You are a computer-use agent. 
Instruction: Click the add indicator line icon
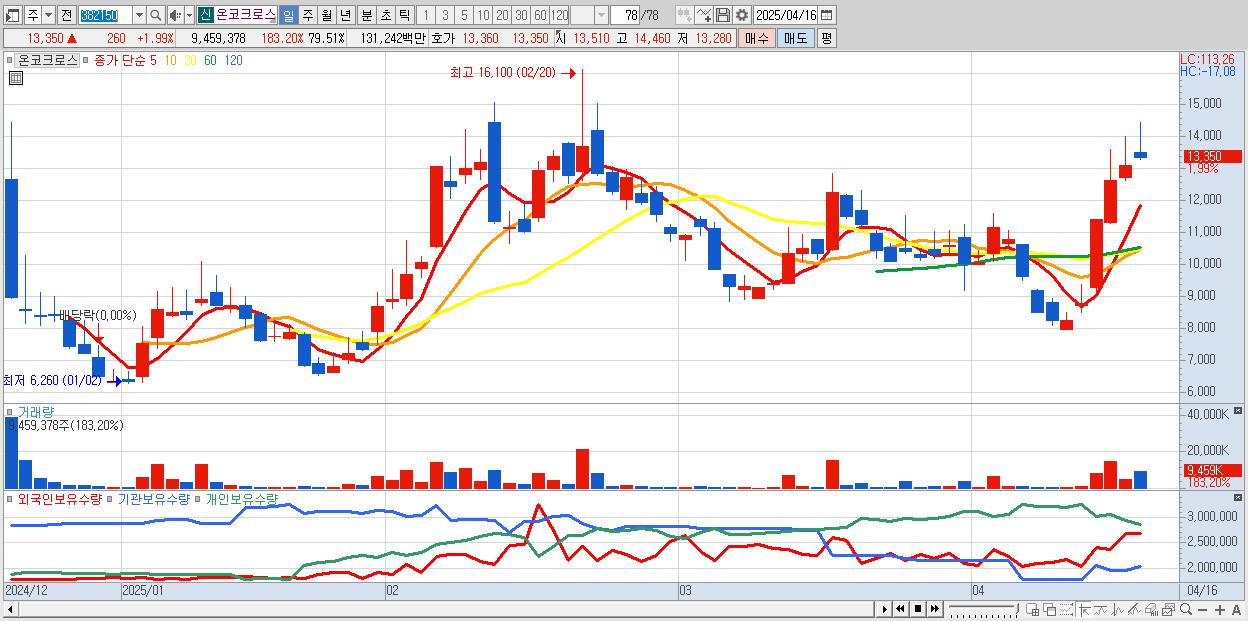[x=705, y=15]
